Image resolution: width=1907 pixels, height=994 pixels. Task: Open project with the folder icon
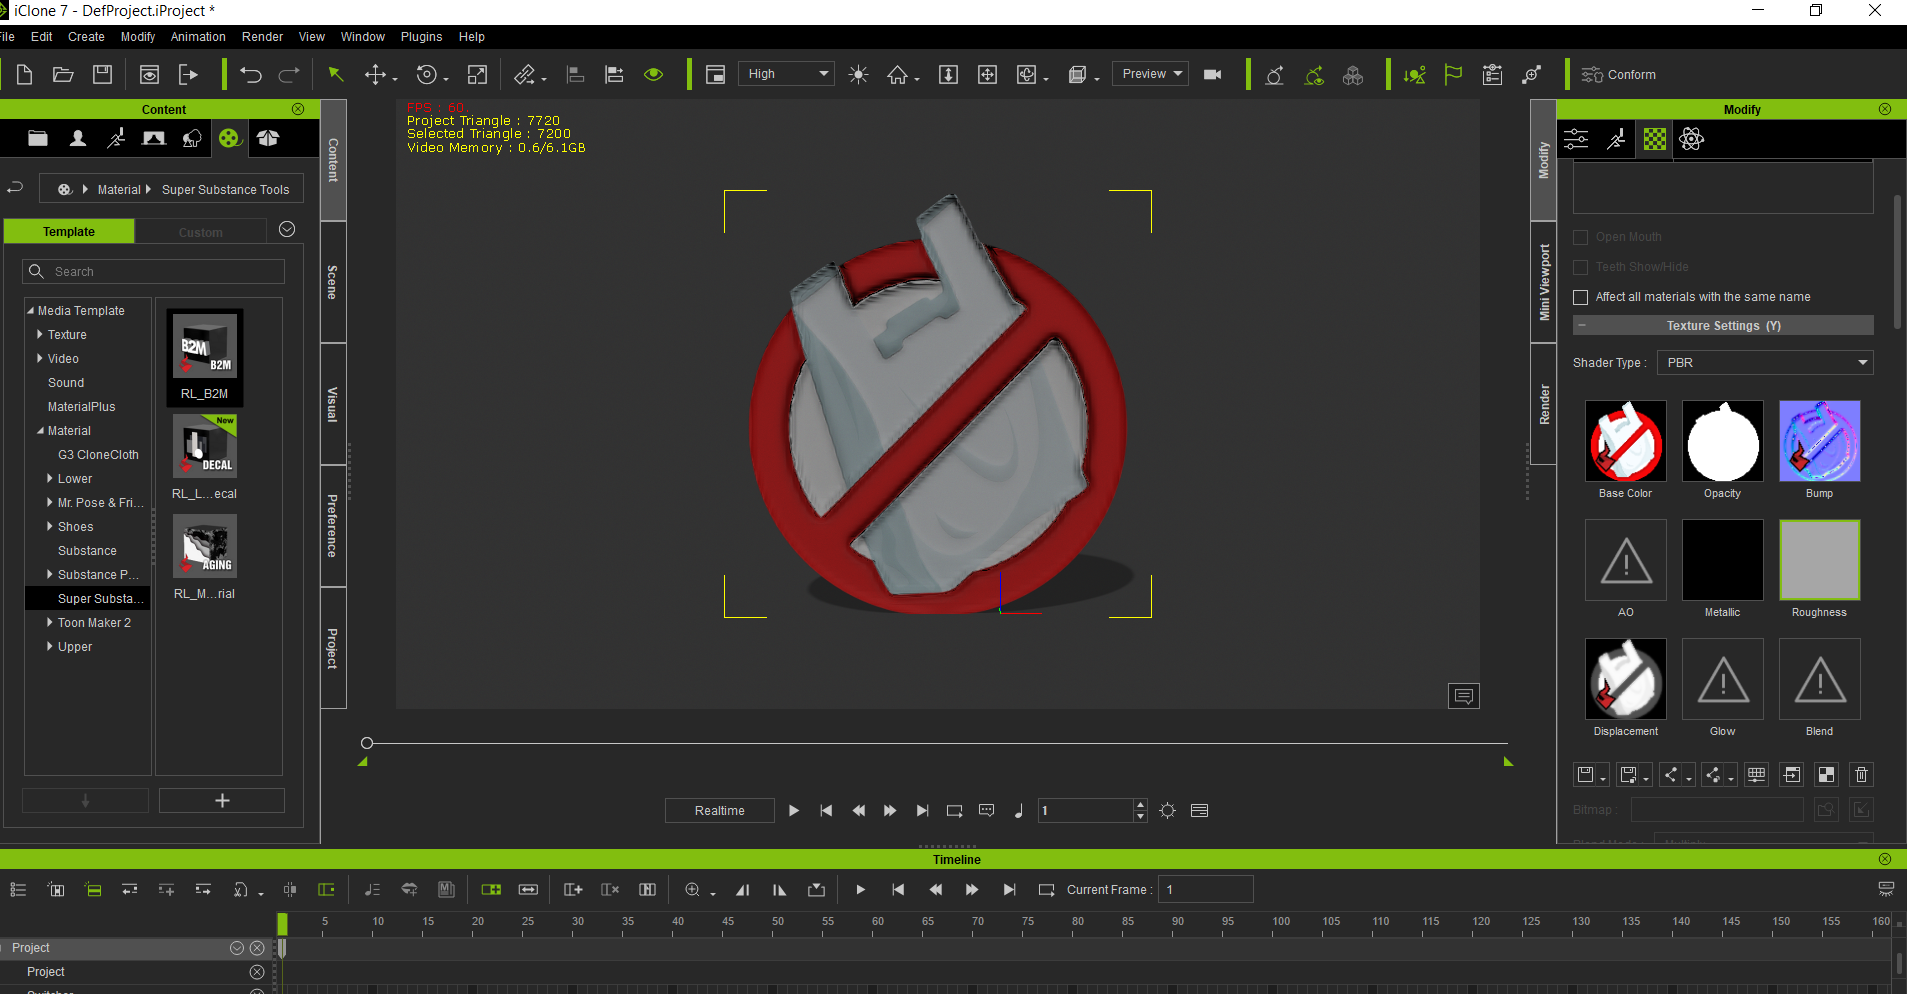[x=63, y=75]
